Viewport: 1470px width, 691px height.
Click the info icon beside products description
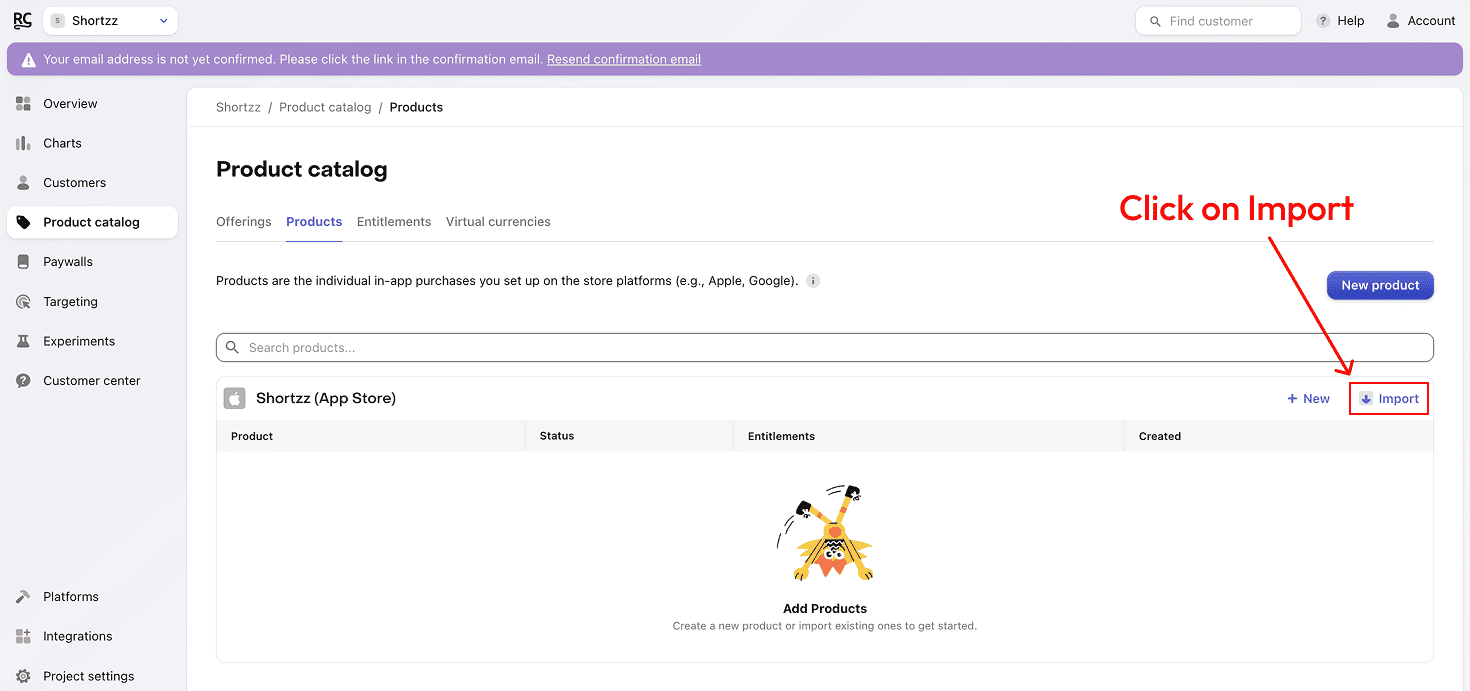pyautogui.click(x=813, y=281)
